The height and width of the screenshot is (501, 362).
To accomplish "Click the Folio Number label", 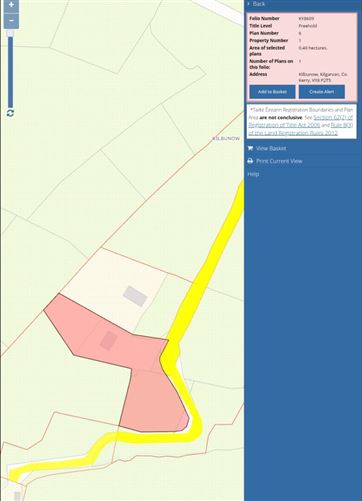I will click(264, 19).
